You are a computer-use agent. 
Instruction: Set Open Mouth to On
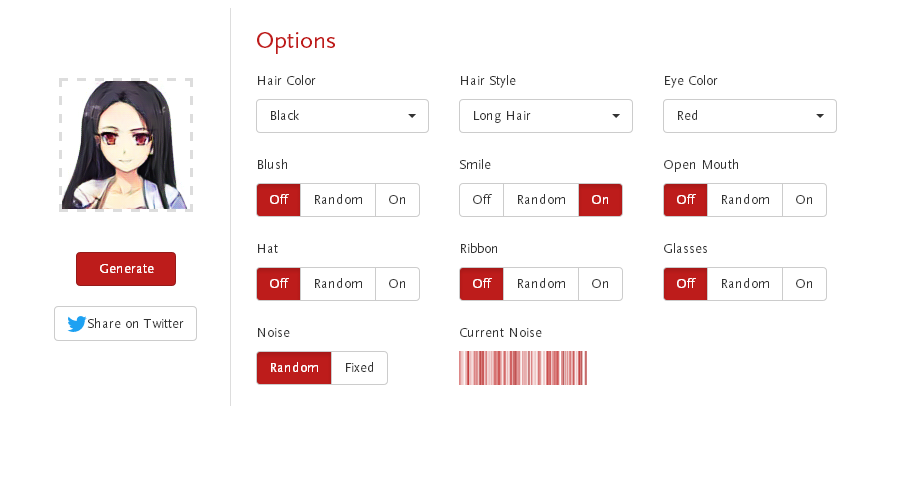point(804,200)
